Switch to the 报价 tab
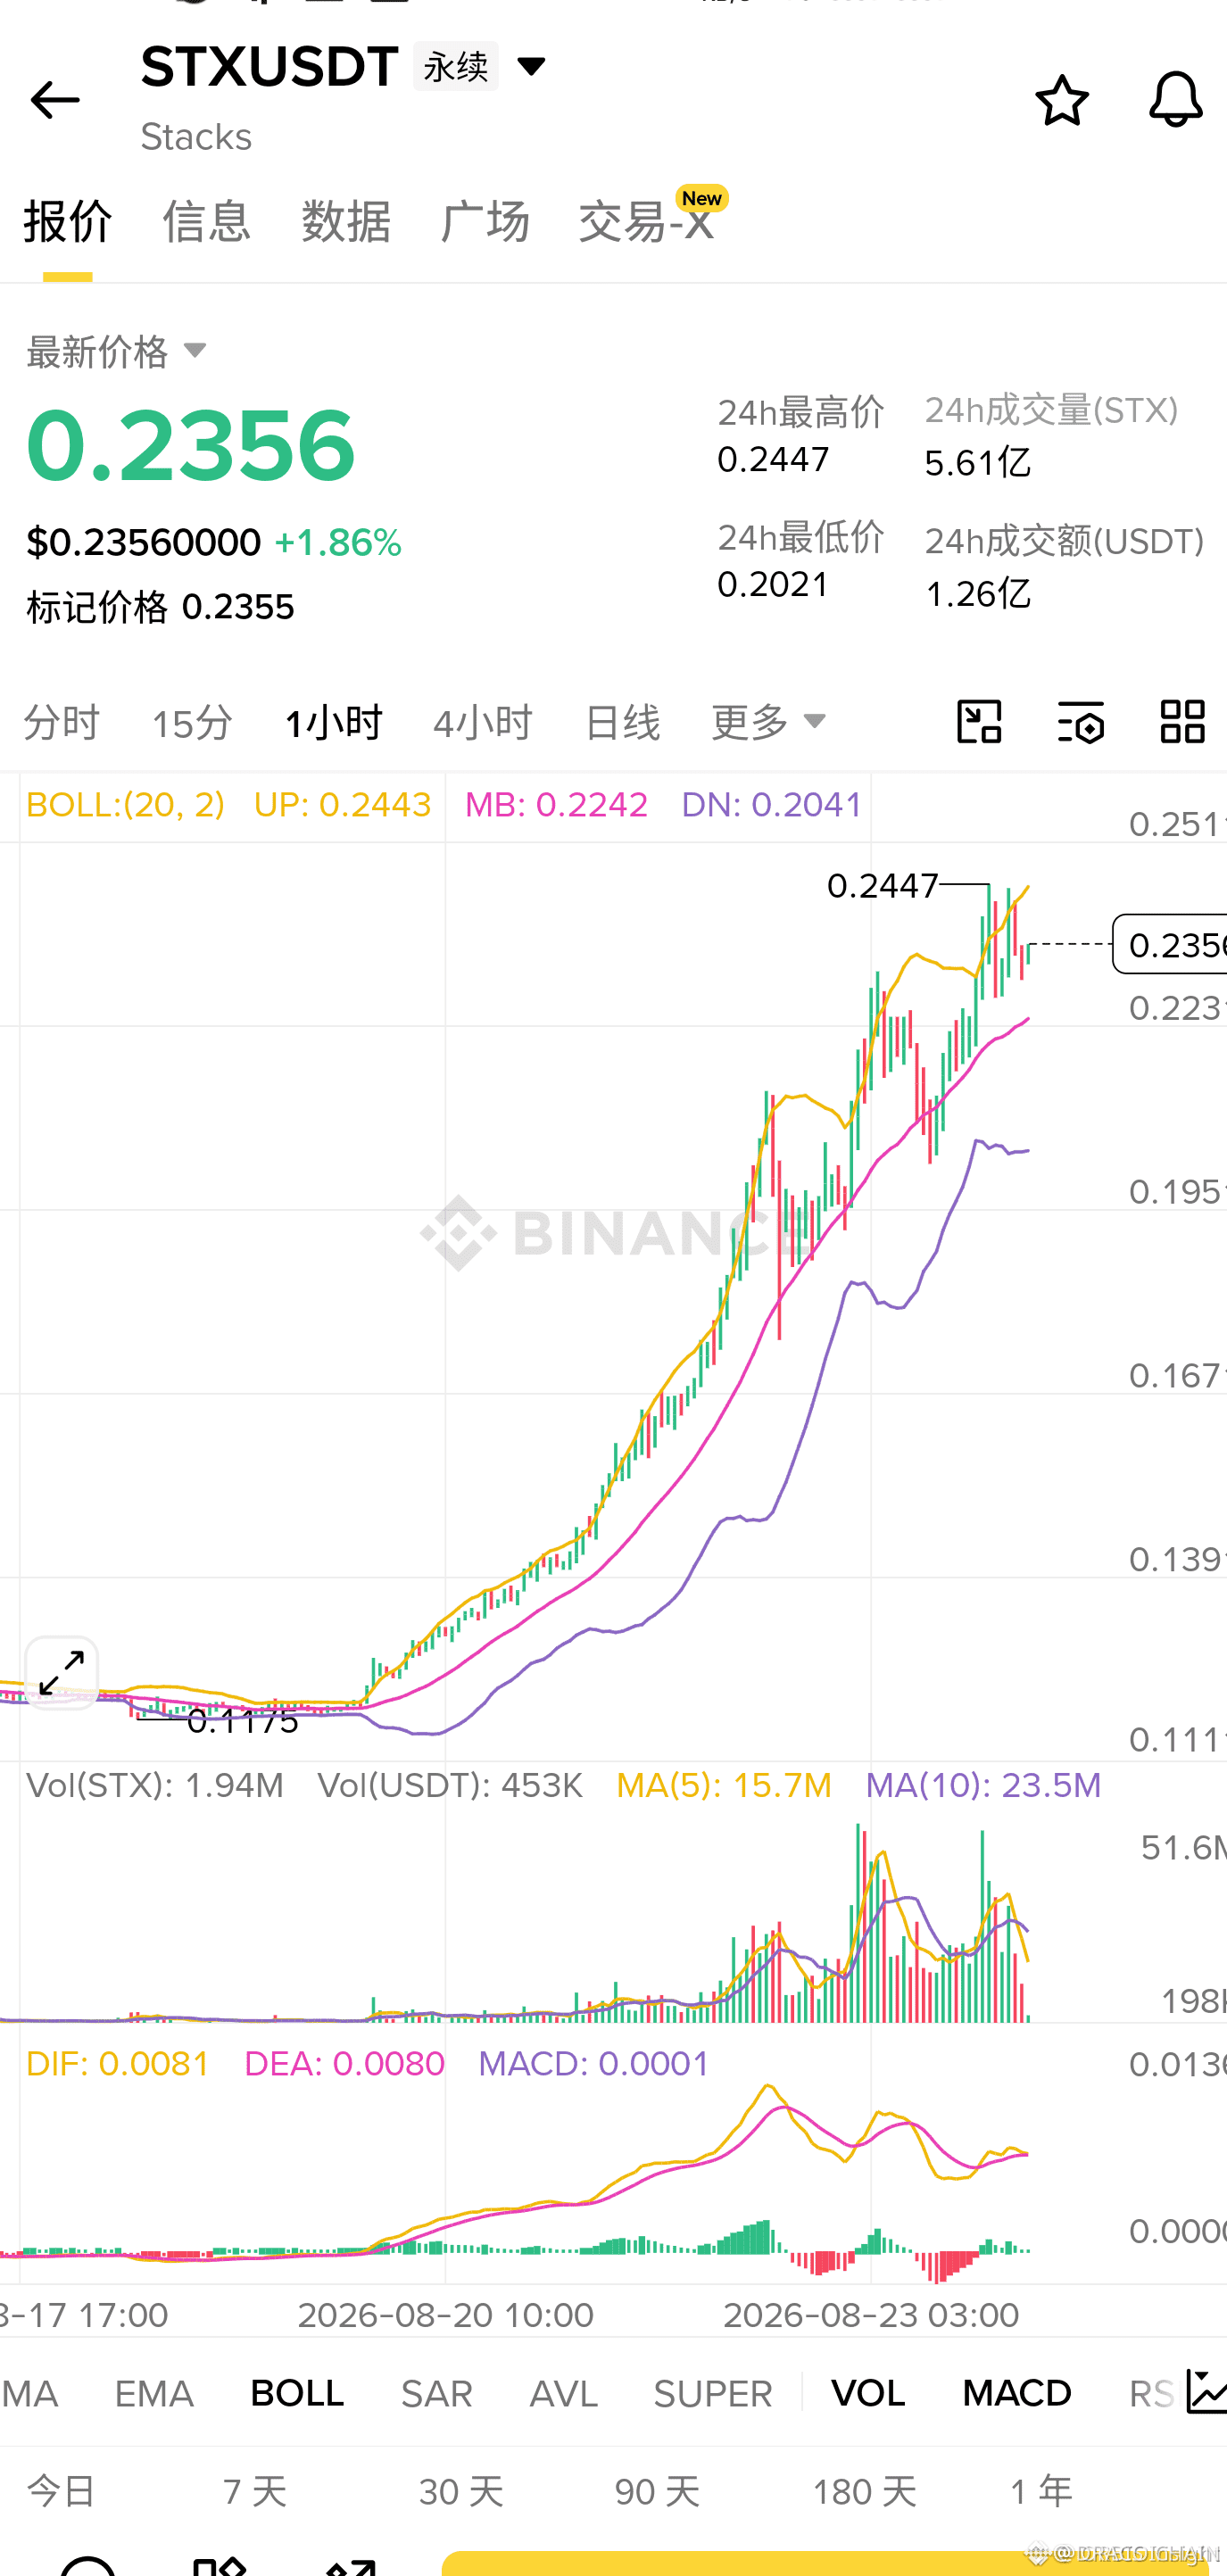The height and width of the screenshot is (2576, 1227). pyautogui.click(x=68, y=221)
